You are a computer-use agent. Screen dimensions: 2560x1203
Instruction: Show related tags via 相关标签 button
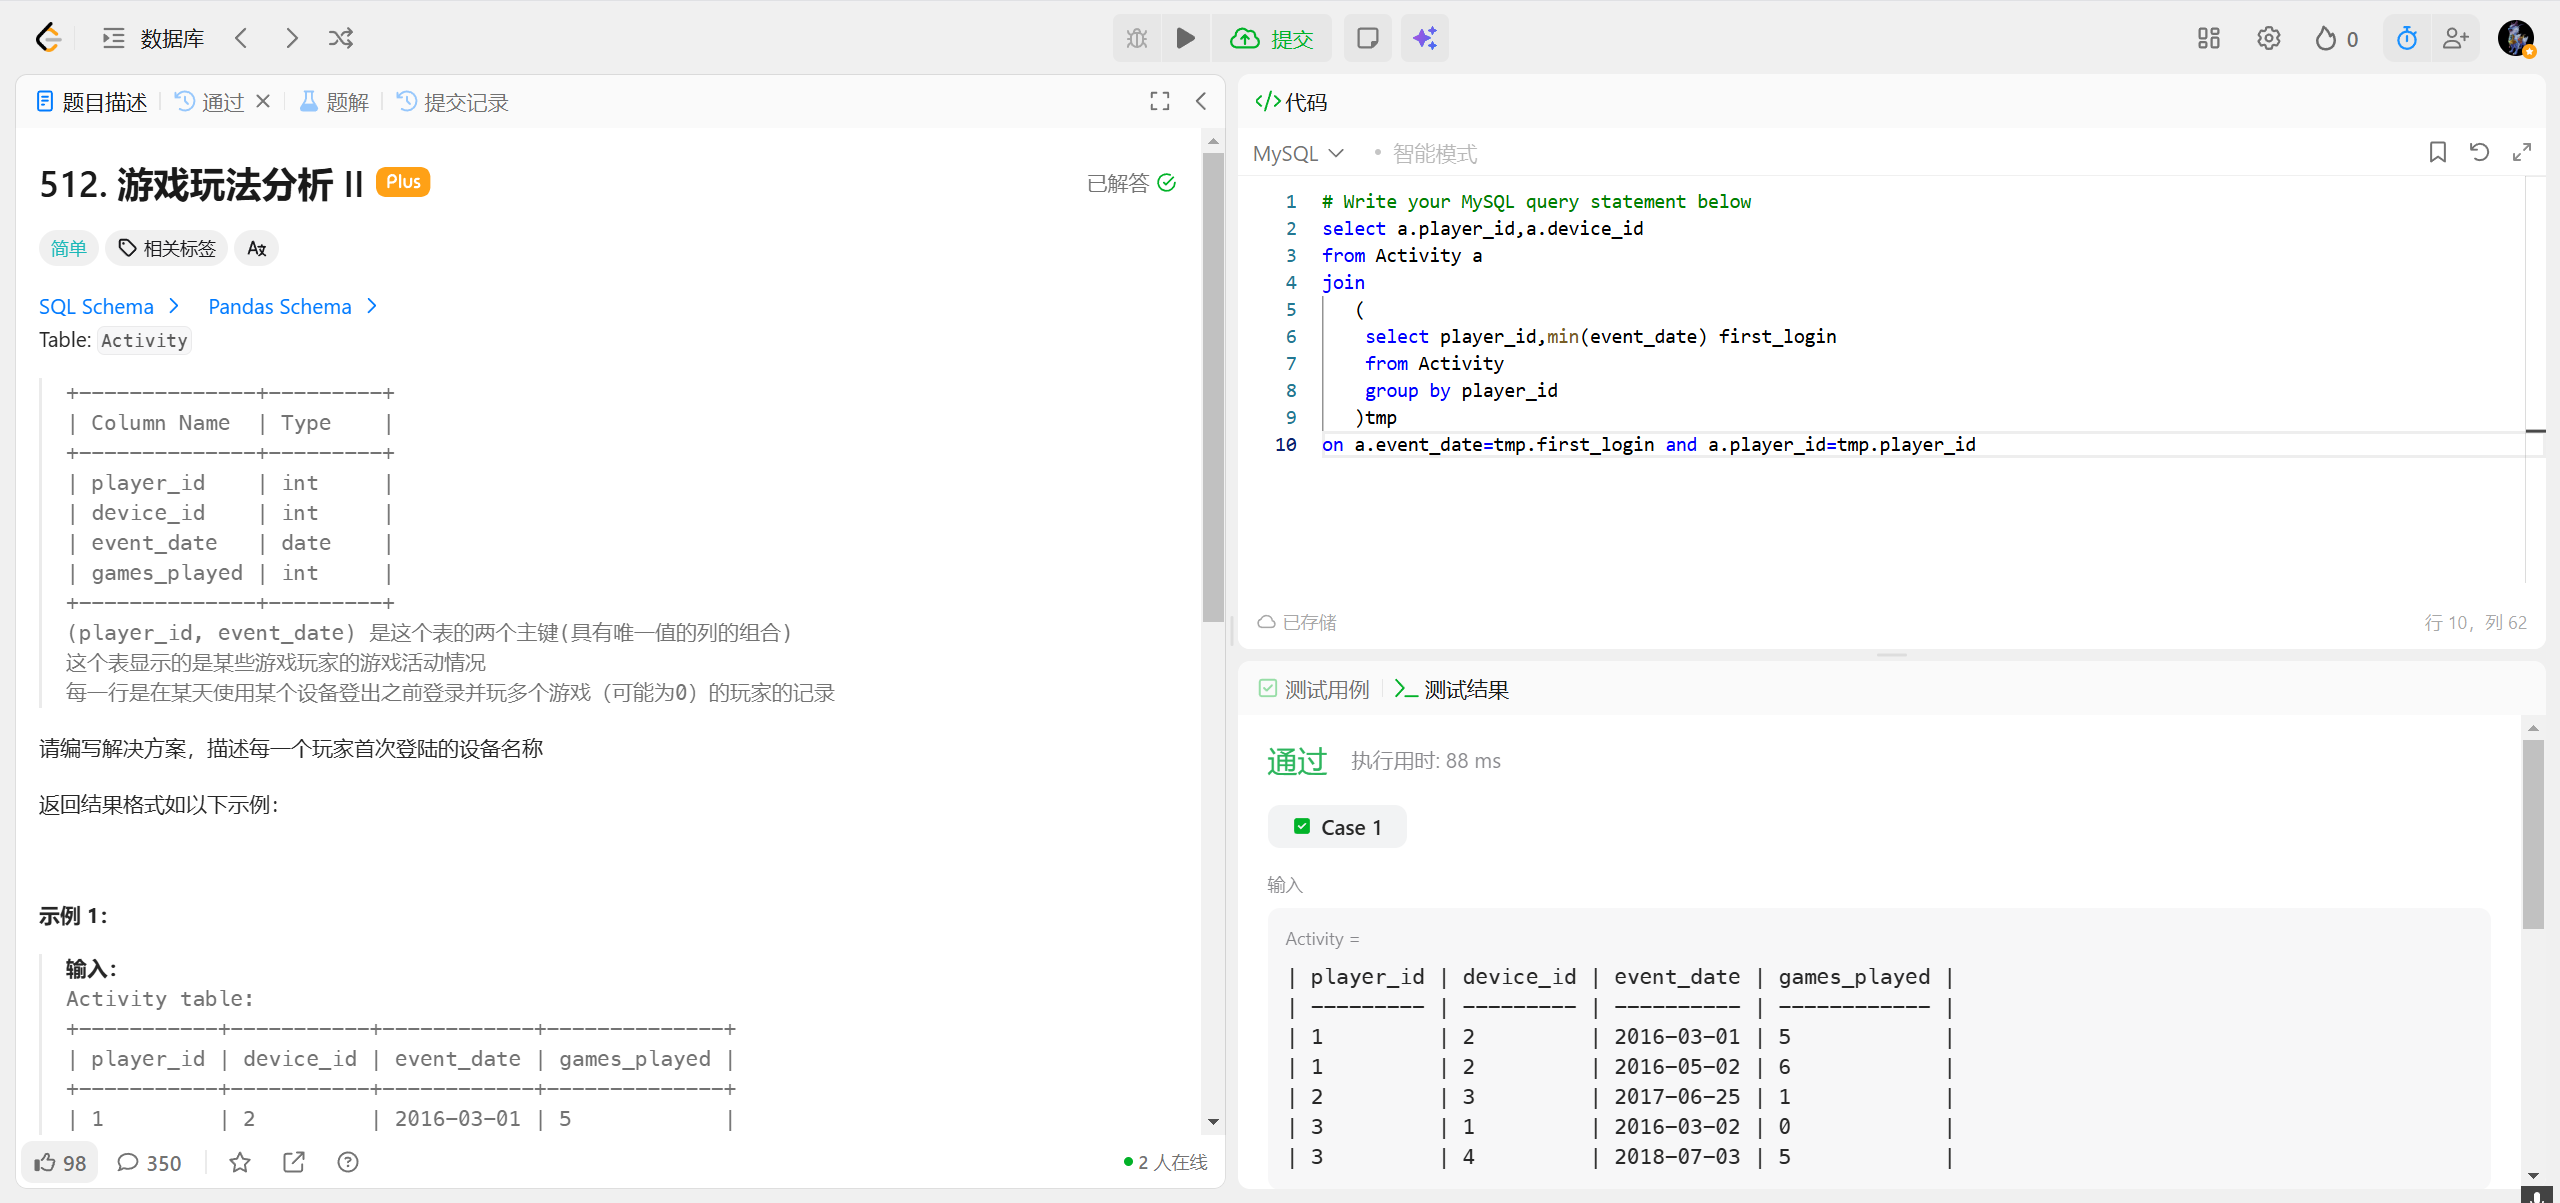(x=167, y=248)
